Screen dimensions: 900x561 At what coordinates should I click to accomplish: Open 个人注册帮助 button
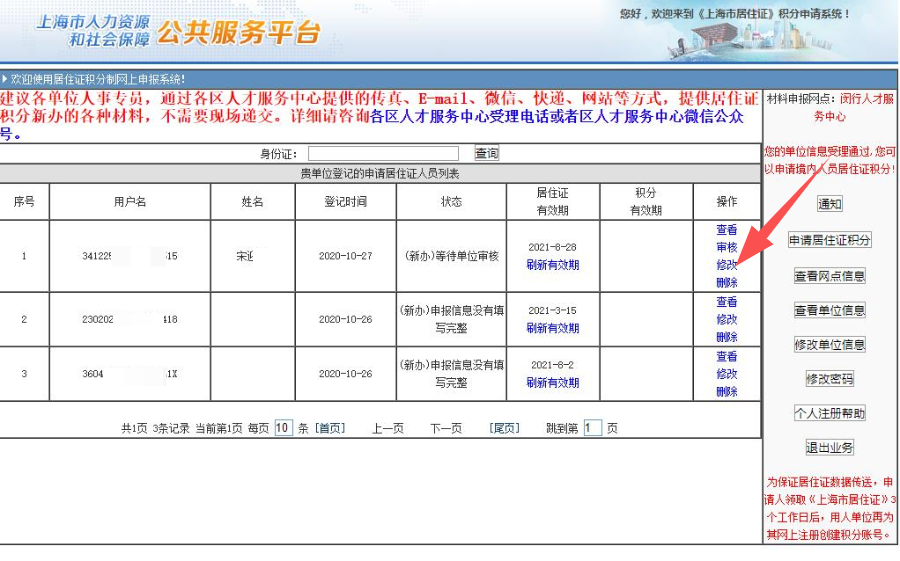coord(830,413)
